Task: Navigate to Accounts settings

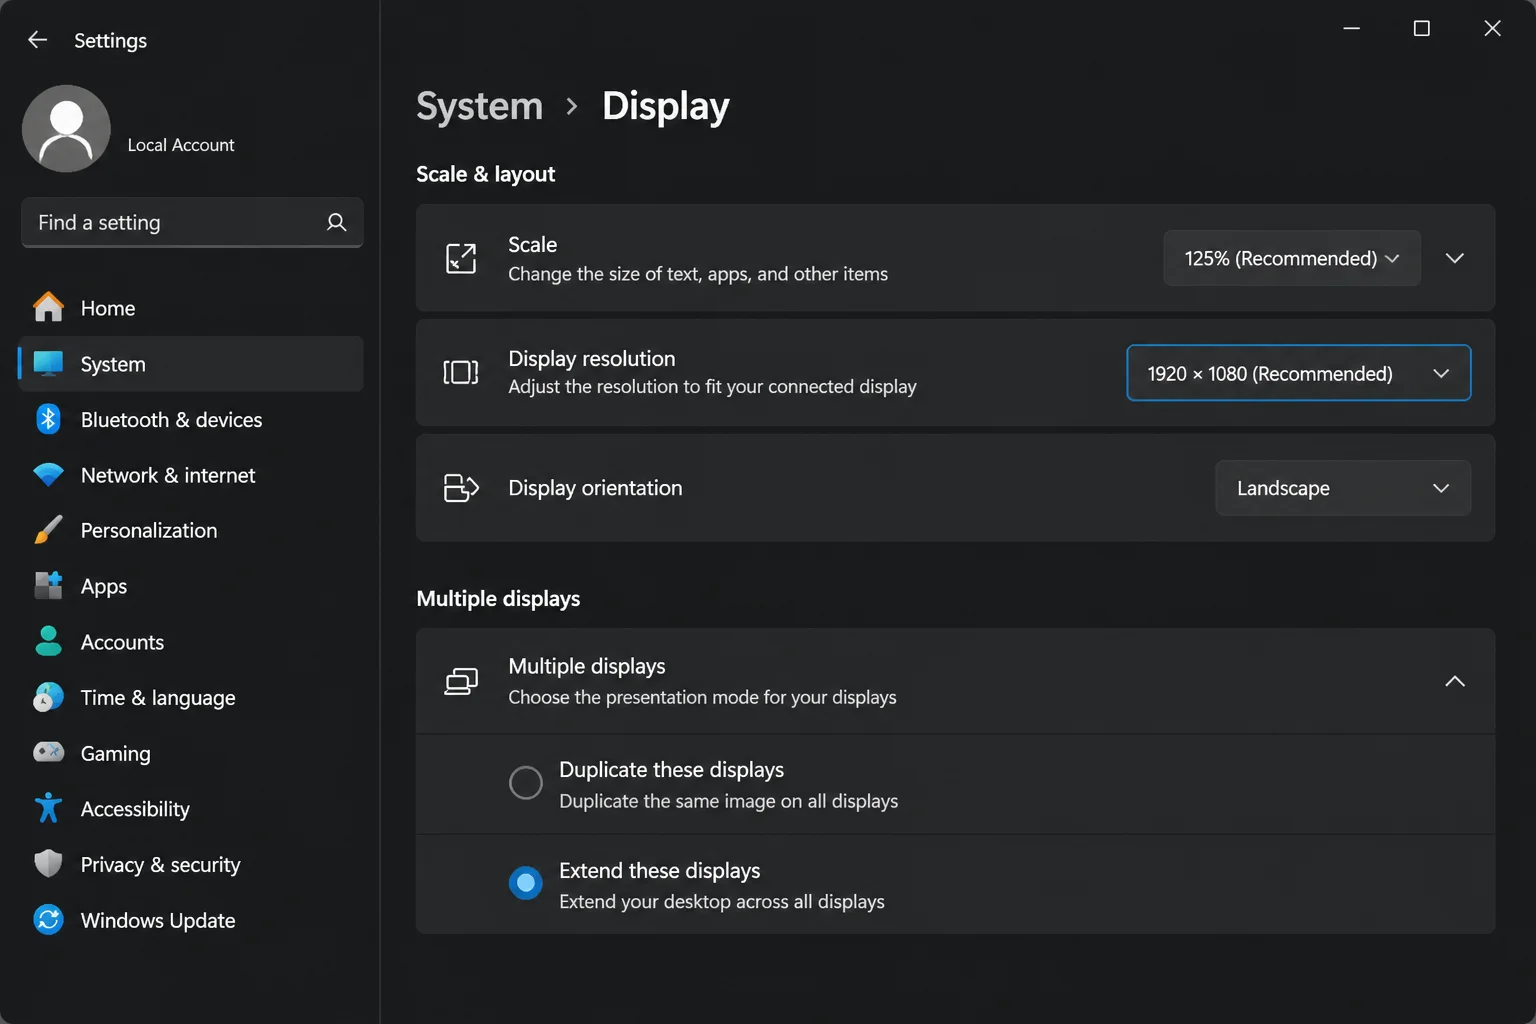Action: pos(192,642)
